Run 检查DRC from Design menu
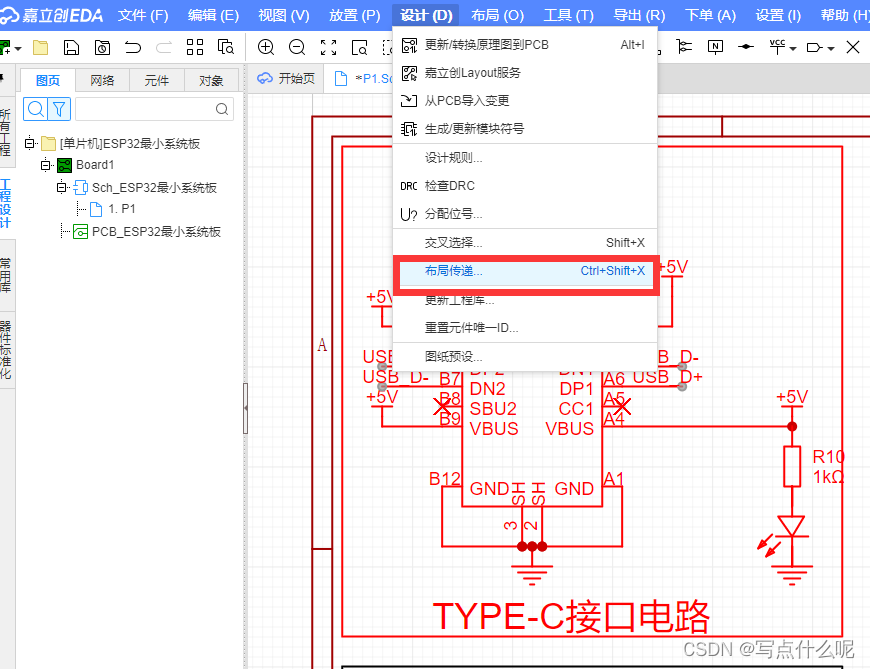This screenshot has width=870, height=669. click(x=525, y=186)
